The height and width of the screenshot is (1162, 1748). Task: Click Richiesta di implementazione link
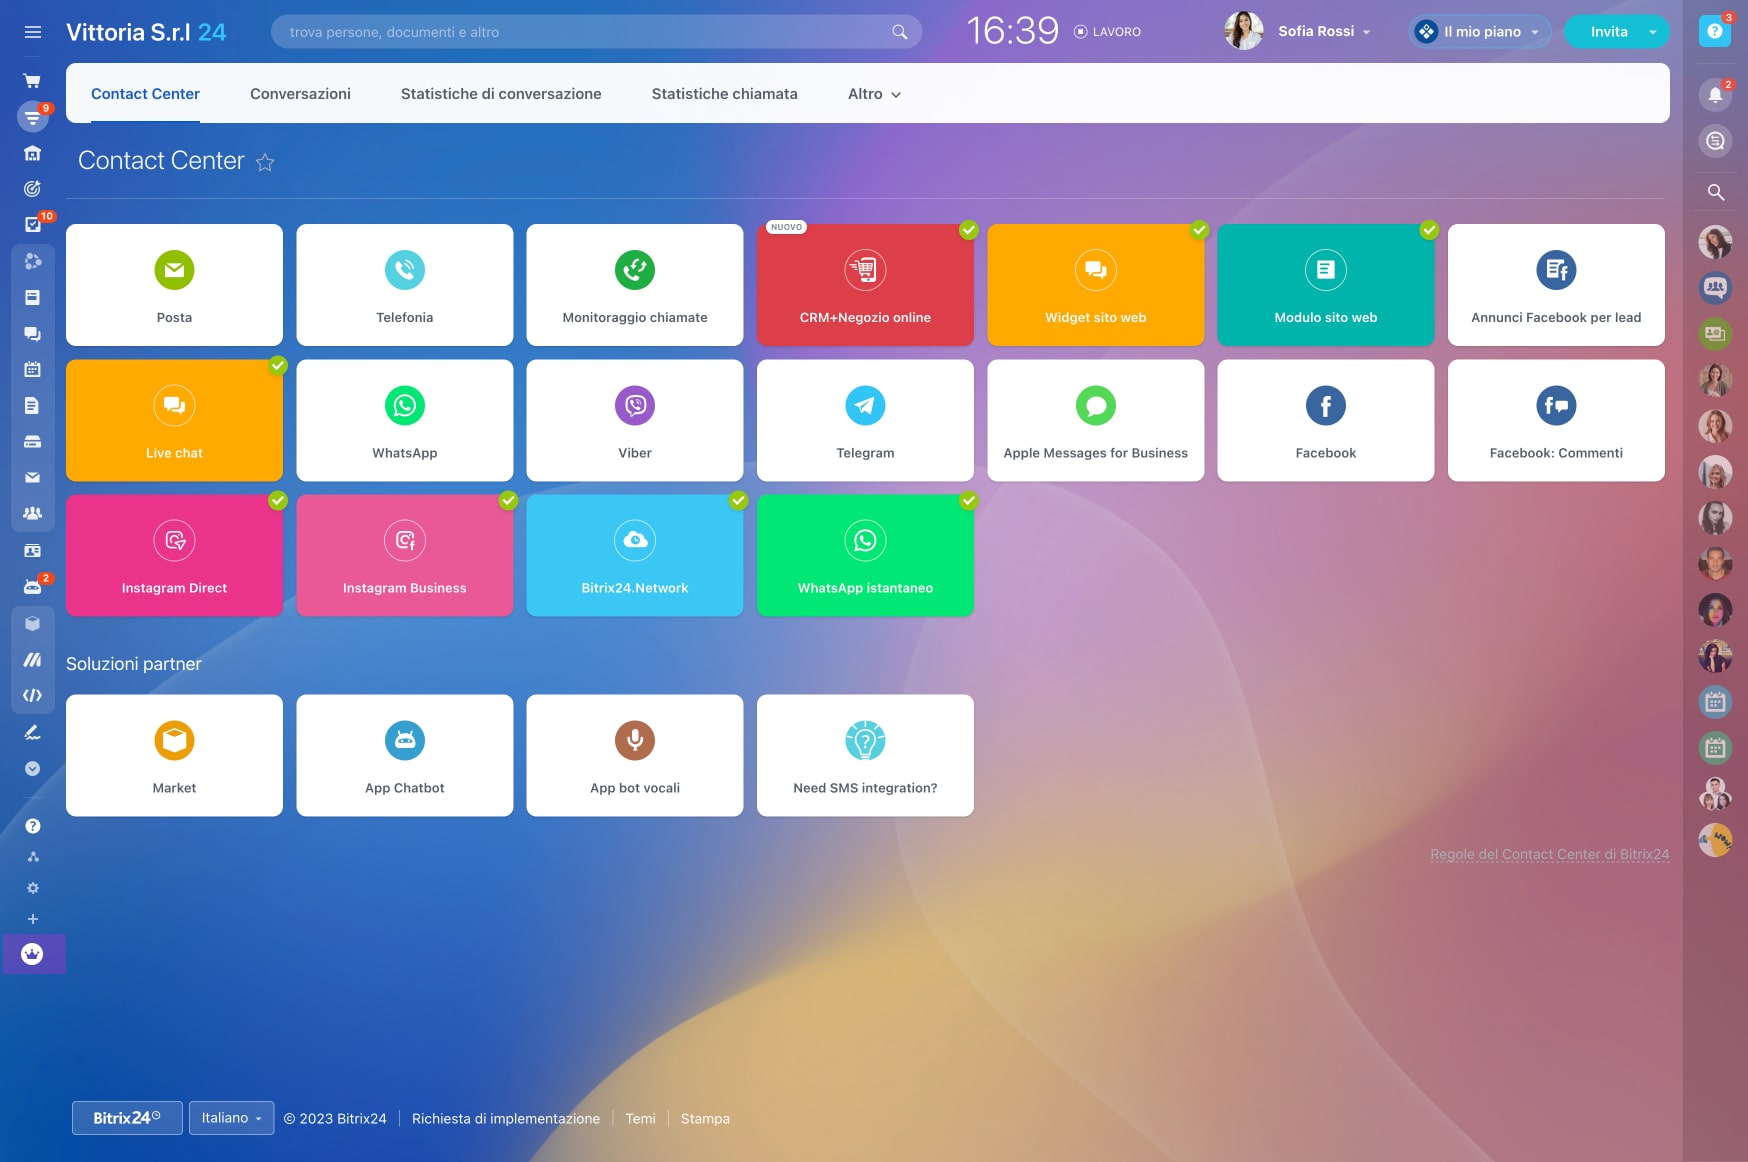(x=506, y=1119)
